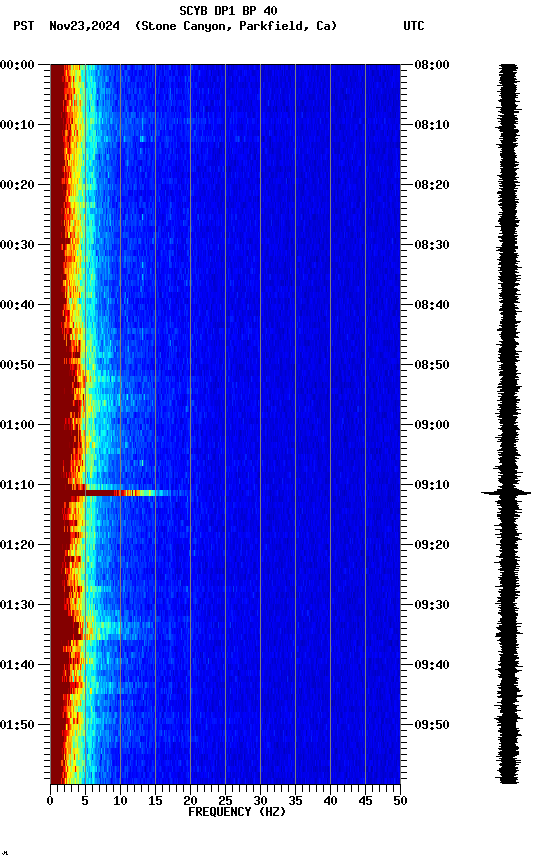Click the UTC time label 08:20
This screenshot has height=864, width=552.
click(432, 185)
